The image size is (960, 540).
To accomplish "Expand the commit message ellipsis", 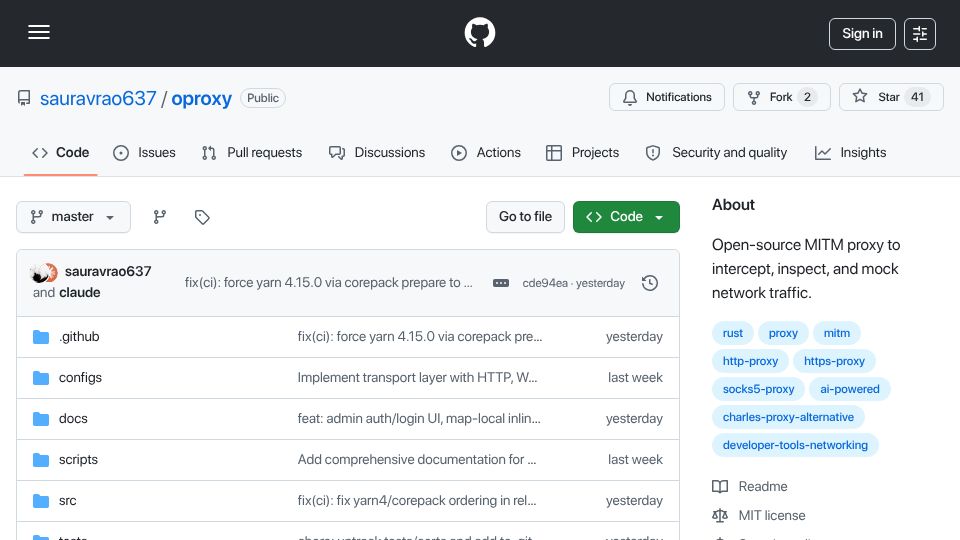I will (501, 283).
